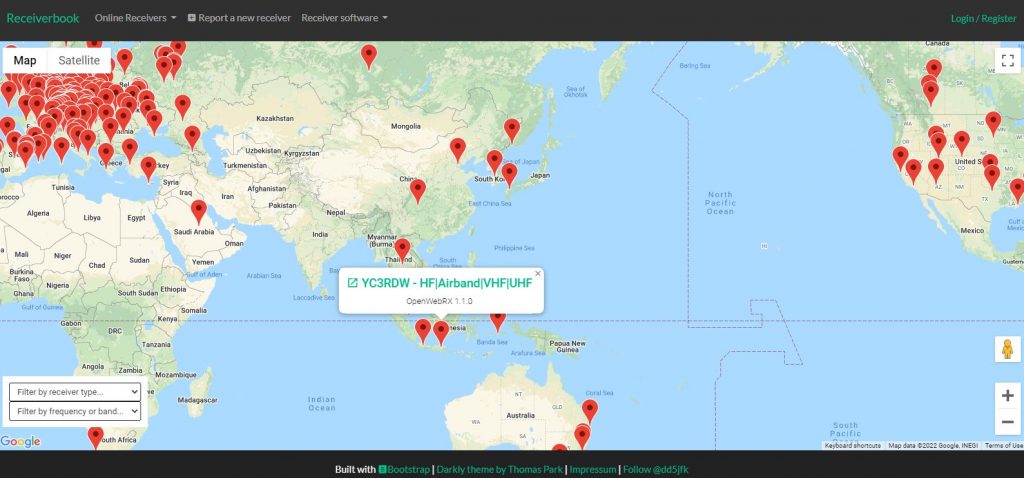This screenshot has width=1024, height=478.
Task: Select the marker near Beijing
Action: pyautogui.click(x=458, y=150)
